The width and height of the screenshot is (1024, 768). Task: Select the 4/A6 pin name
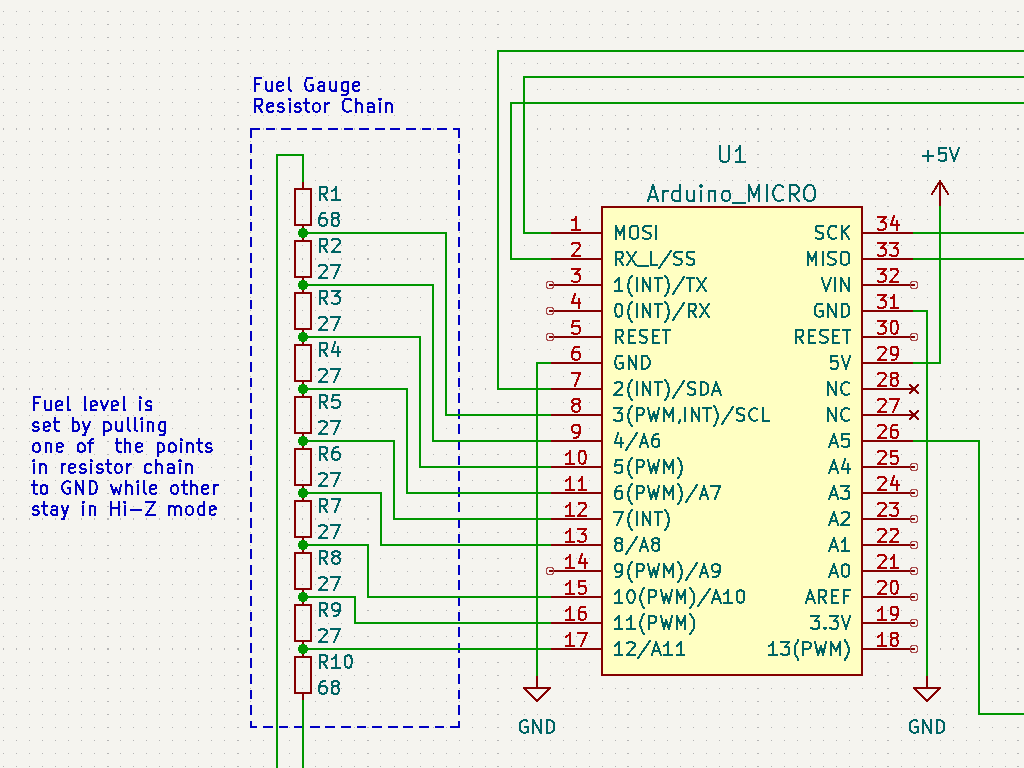coord(637,441)
